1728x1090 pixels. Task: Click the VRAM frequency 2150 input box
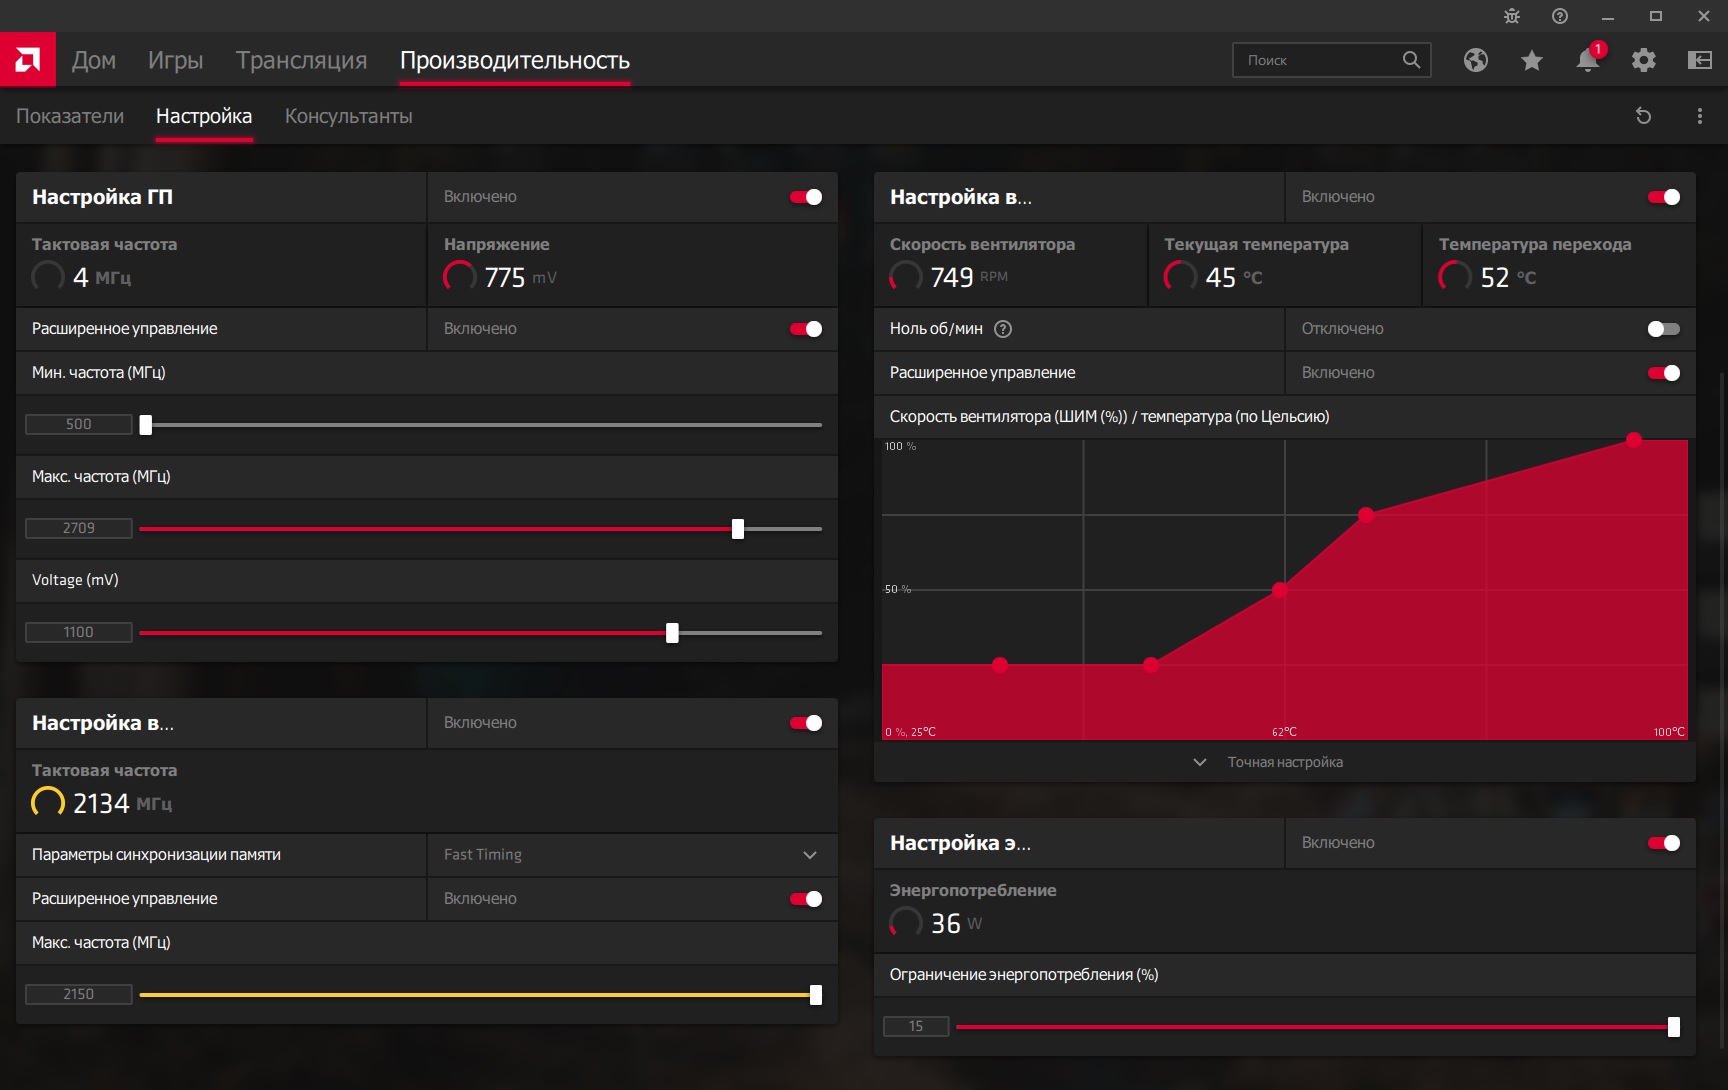[79, 995]
